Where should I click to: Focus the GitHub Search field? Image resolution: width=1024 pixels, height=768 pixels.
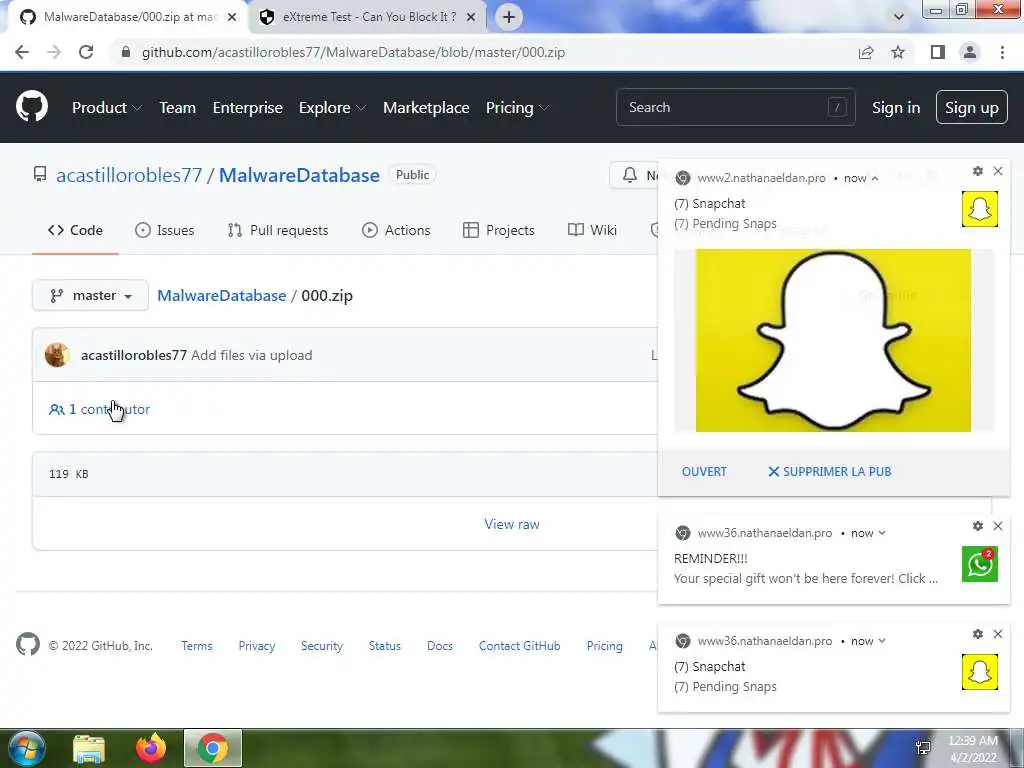pyautogui.click(x=735, y=107)
